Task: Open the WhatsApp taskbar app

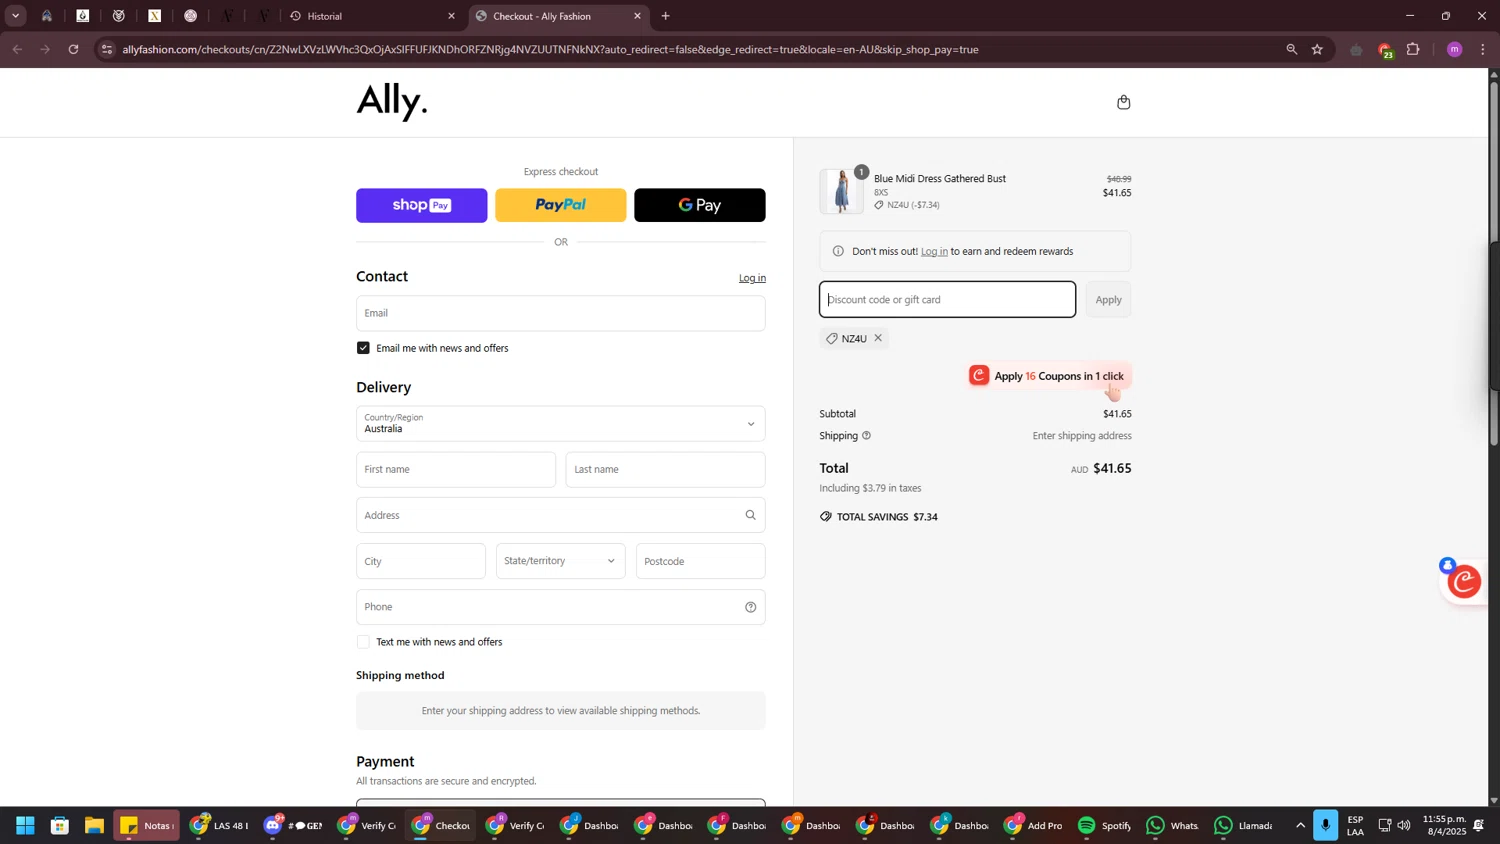Action: pos(1173,826)
